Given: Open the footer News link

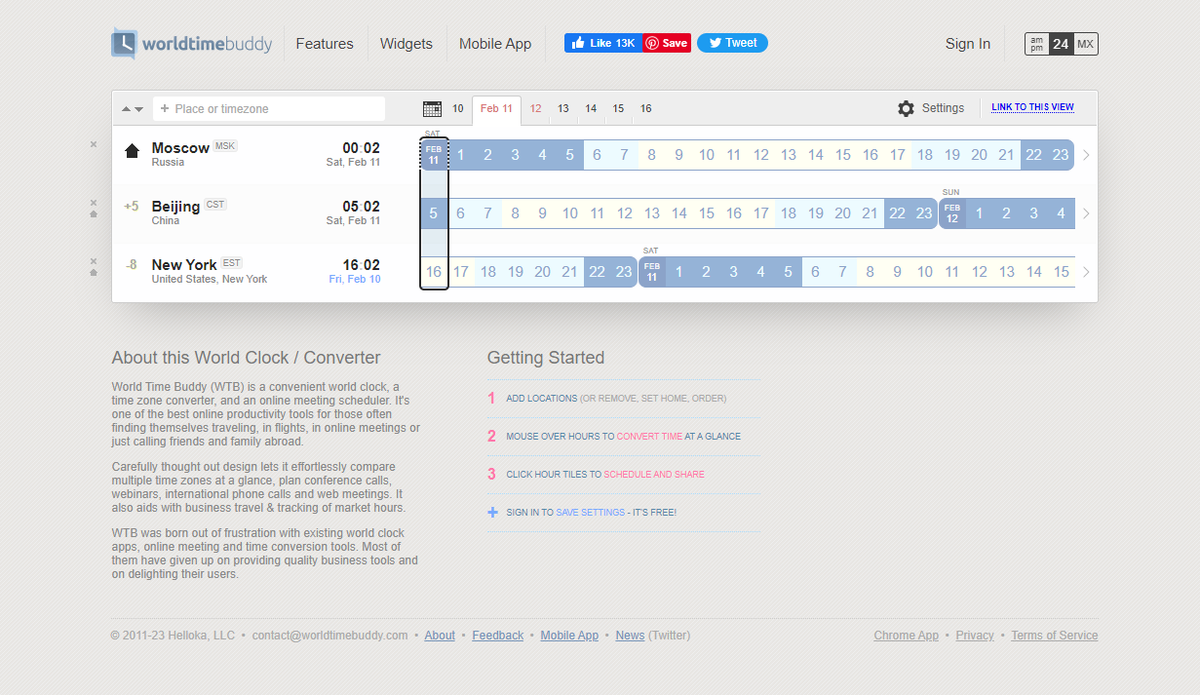Looking at the screenshot, I should click(x=630, y=635).
